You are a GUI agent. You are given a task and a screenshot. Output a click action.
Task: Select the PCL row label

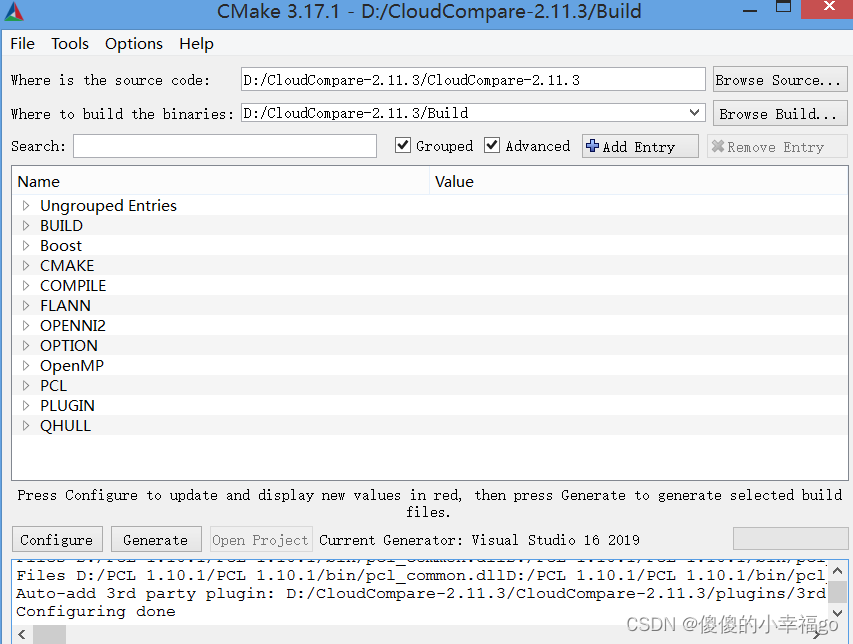tap(53, 386)
